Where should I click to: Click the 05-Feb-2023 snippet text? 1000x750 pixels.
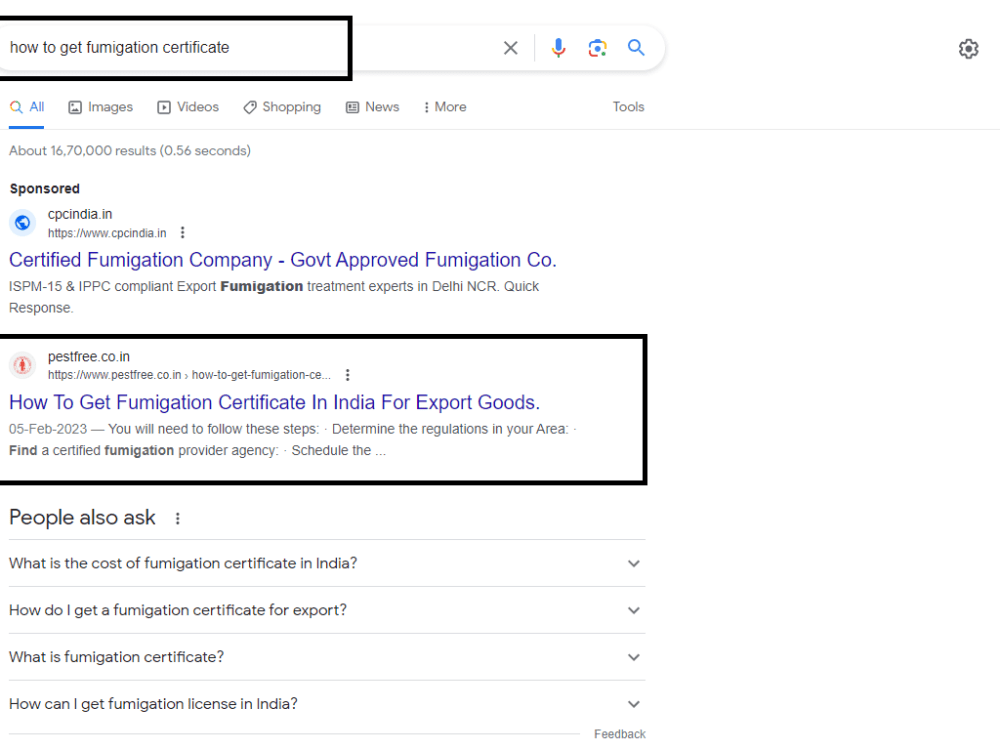click(x=292, y=439)
